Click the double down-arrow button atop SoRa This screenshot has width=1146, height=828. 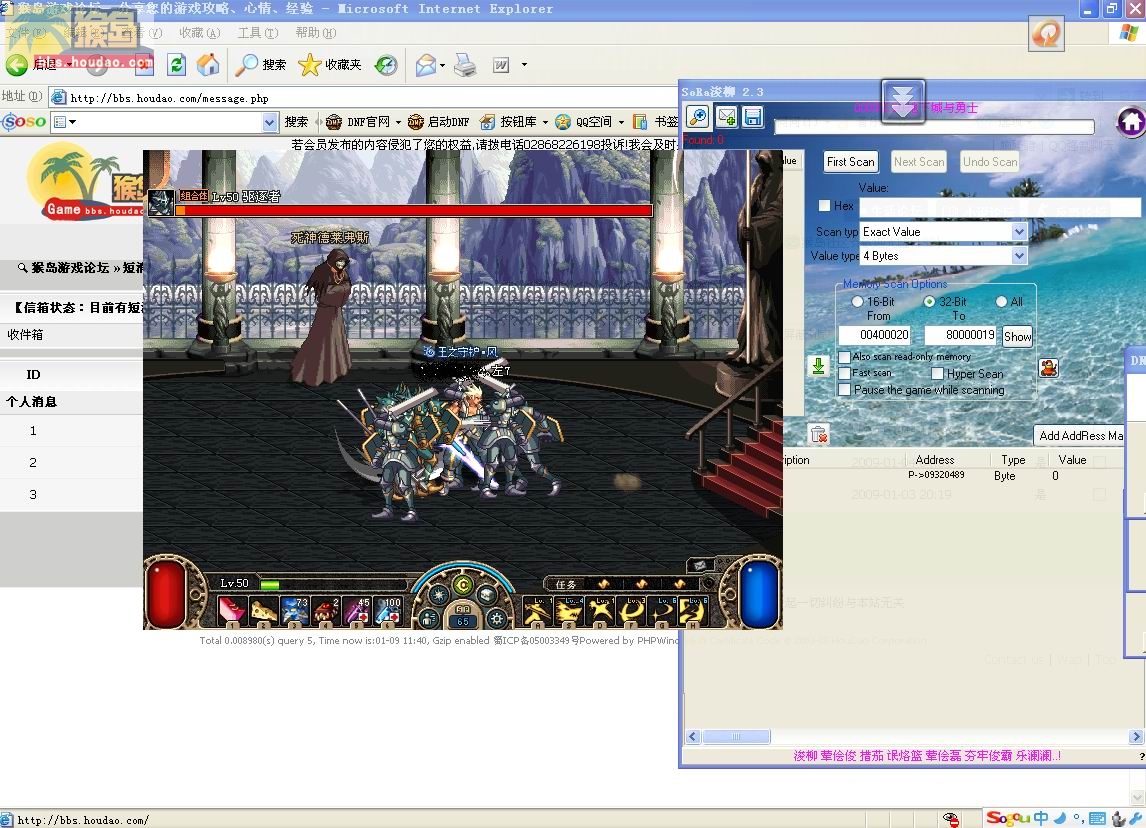903,101
